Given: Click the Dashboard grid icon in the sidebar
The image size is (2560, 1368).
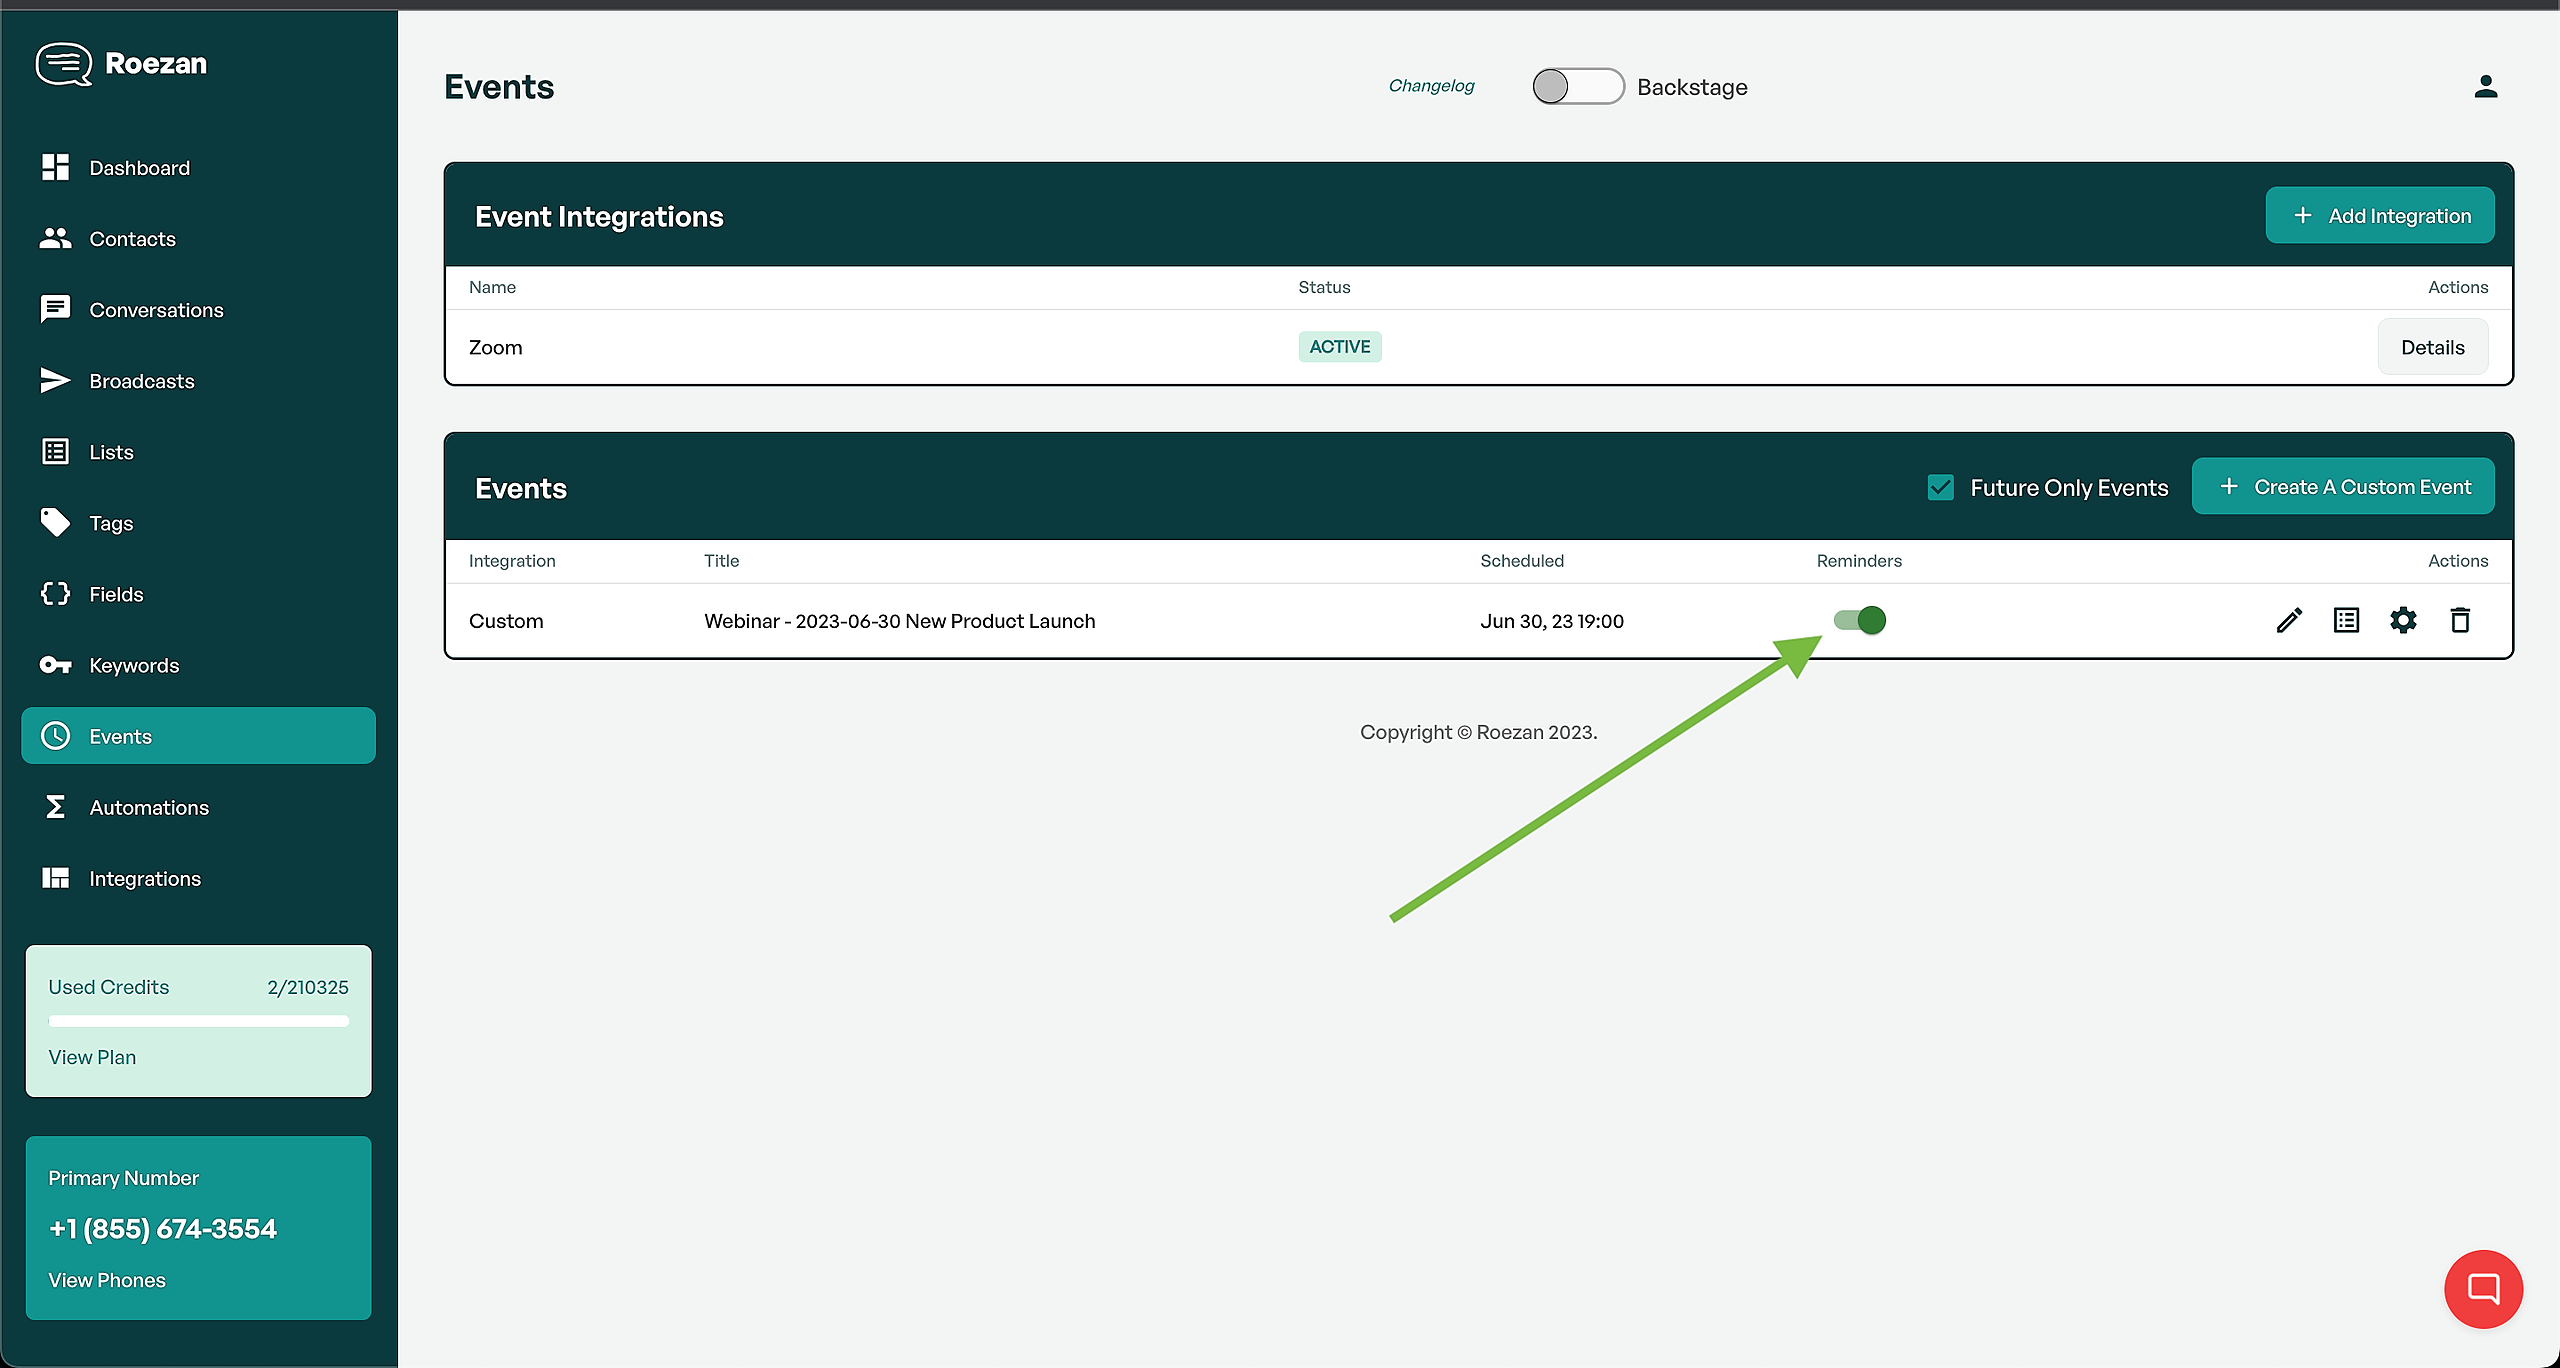Looking at the screenshot, I should click(55, 167).
